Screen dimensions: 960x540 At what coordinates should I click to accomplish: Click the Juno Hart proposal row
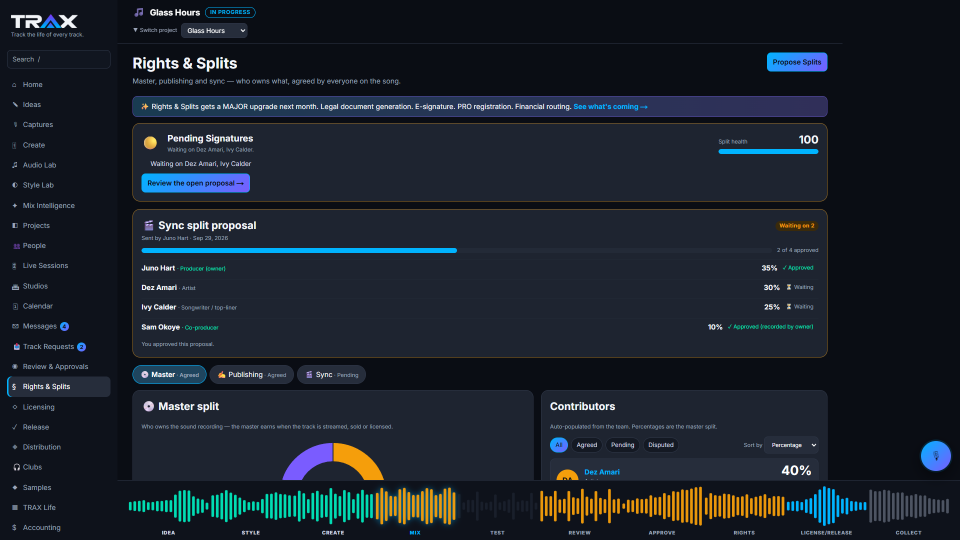point(479,268)
